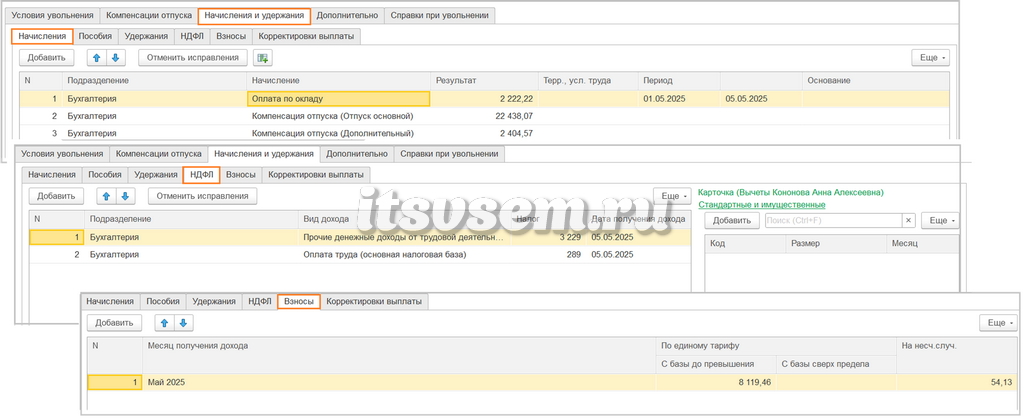The image size is (1024, 419).
Task: Move row down in Начисления table
Action: click(x=116, y=57)
